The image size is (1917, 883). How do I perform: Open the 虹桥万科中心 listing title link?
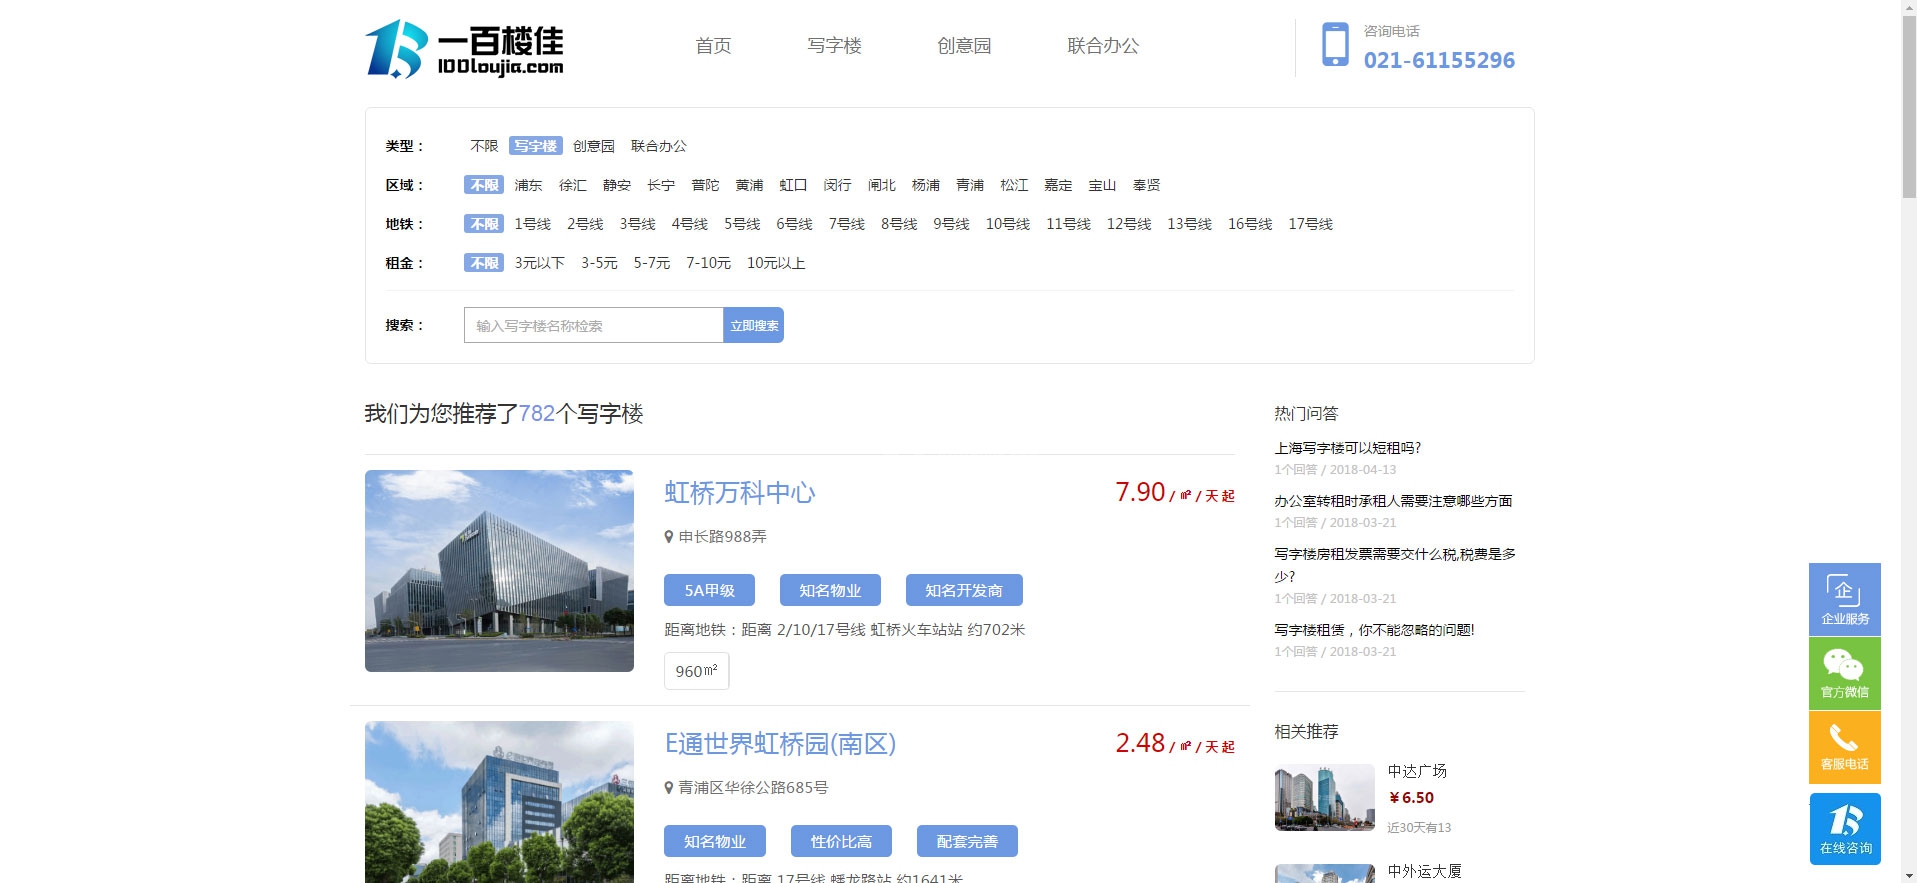pos(739,493)
